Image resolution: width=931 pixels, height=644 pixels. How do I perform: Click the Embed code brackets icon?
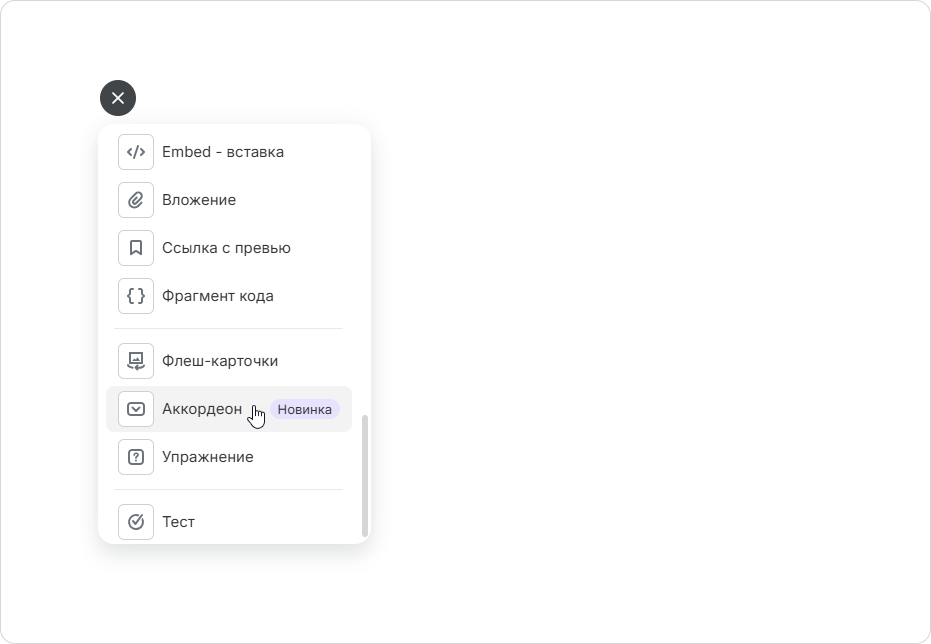click(x=136, y=152)
